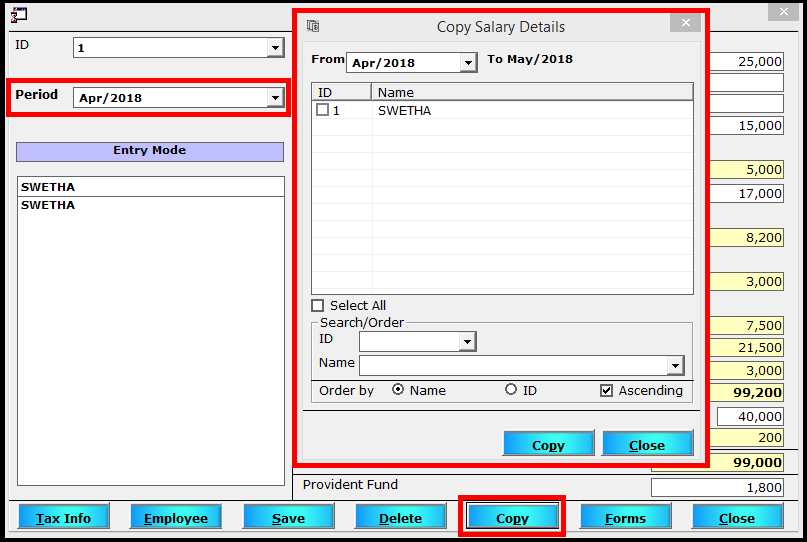Click the Search/Order Name text field

(514, 366)
